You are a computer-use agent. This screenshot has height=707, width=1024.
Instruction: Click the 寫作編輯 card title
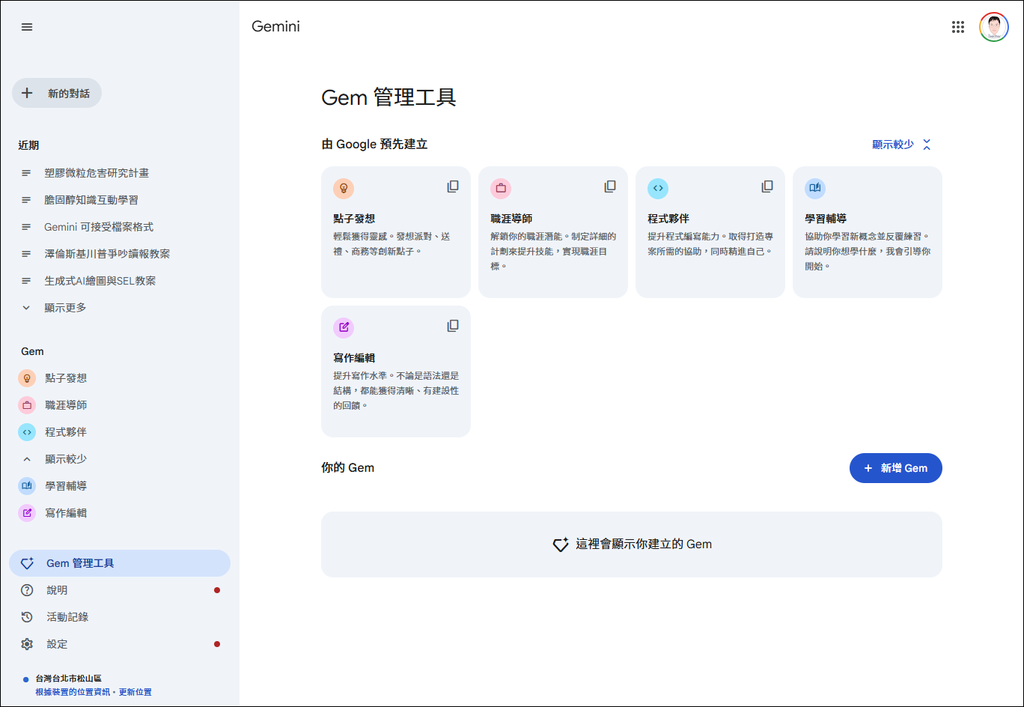pyautogui.click(x=354, y=358)
